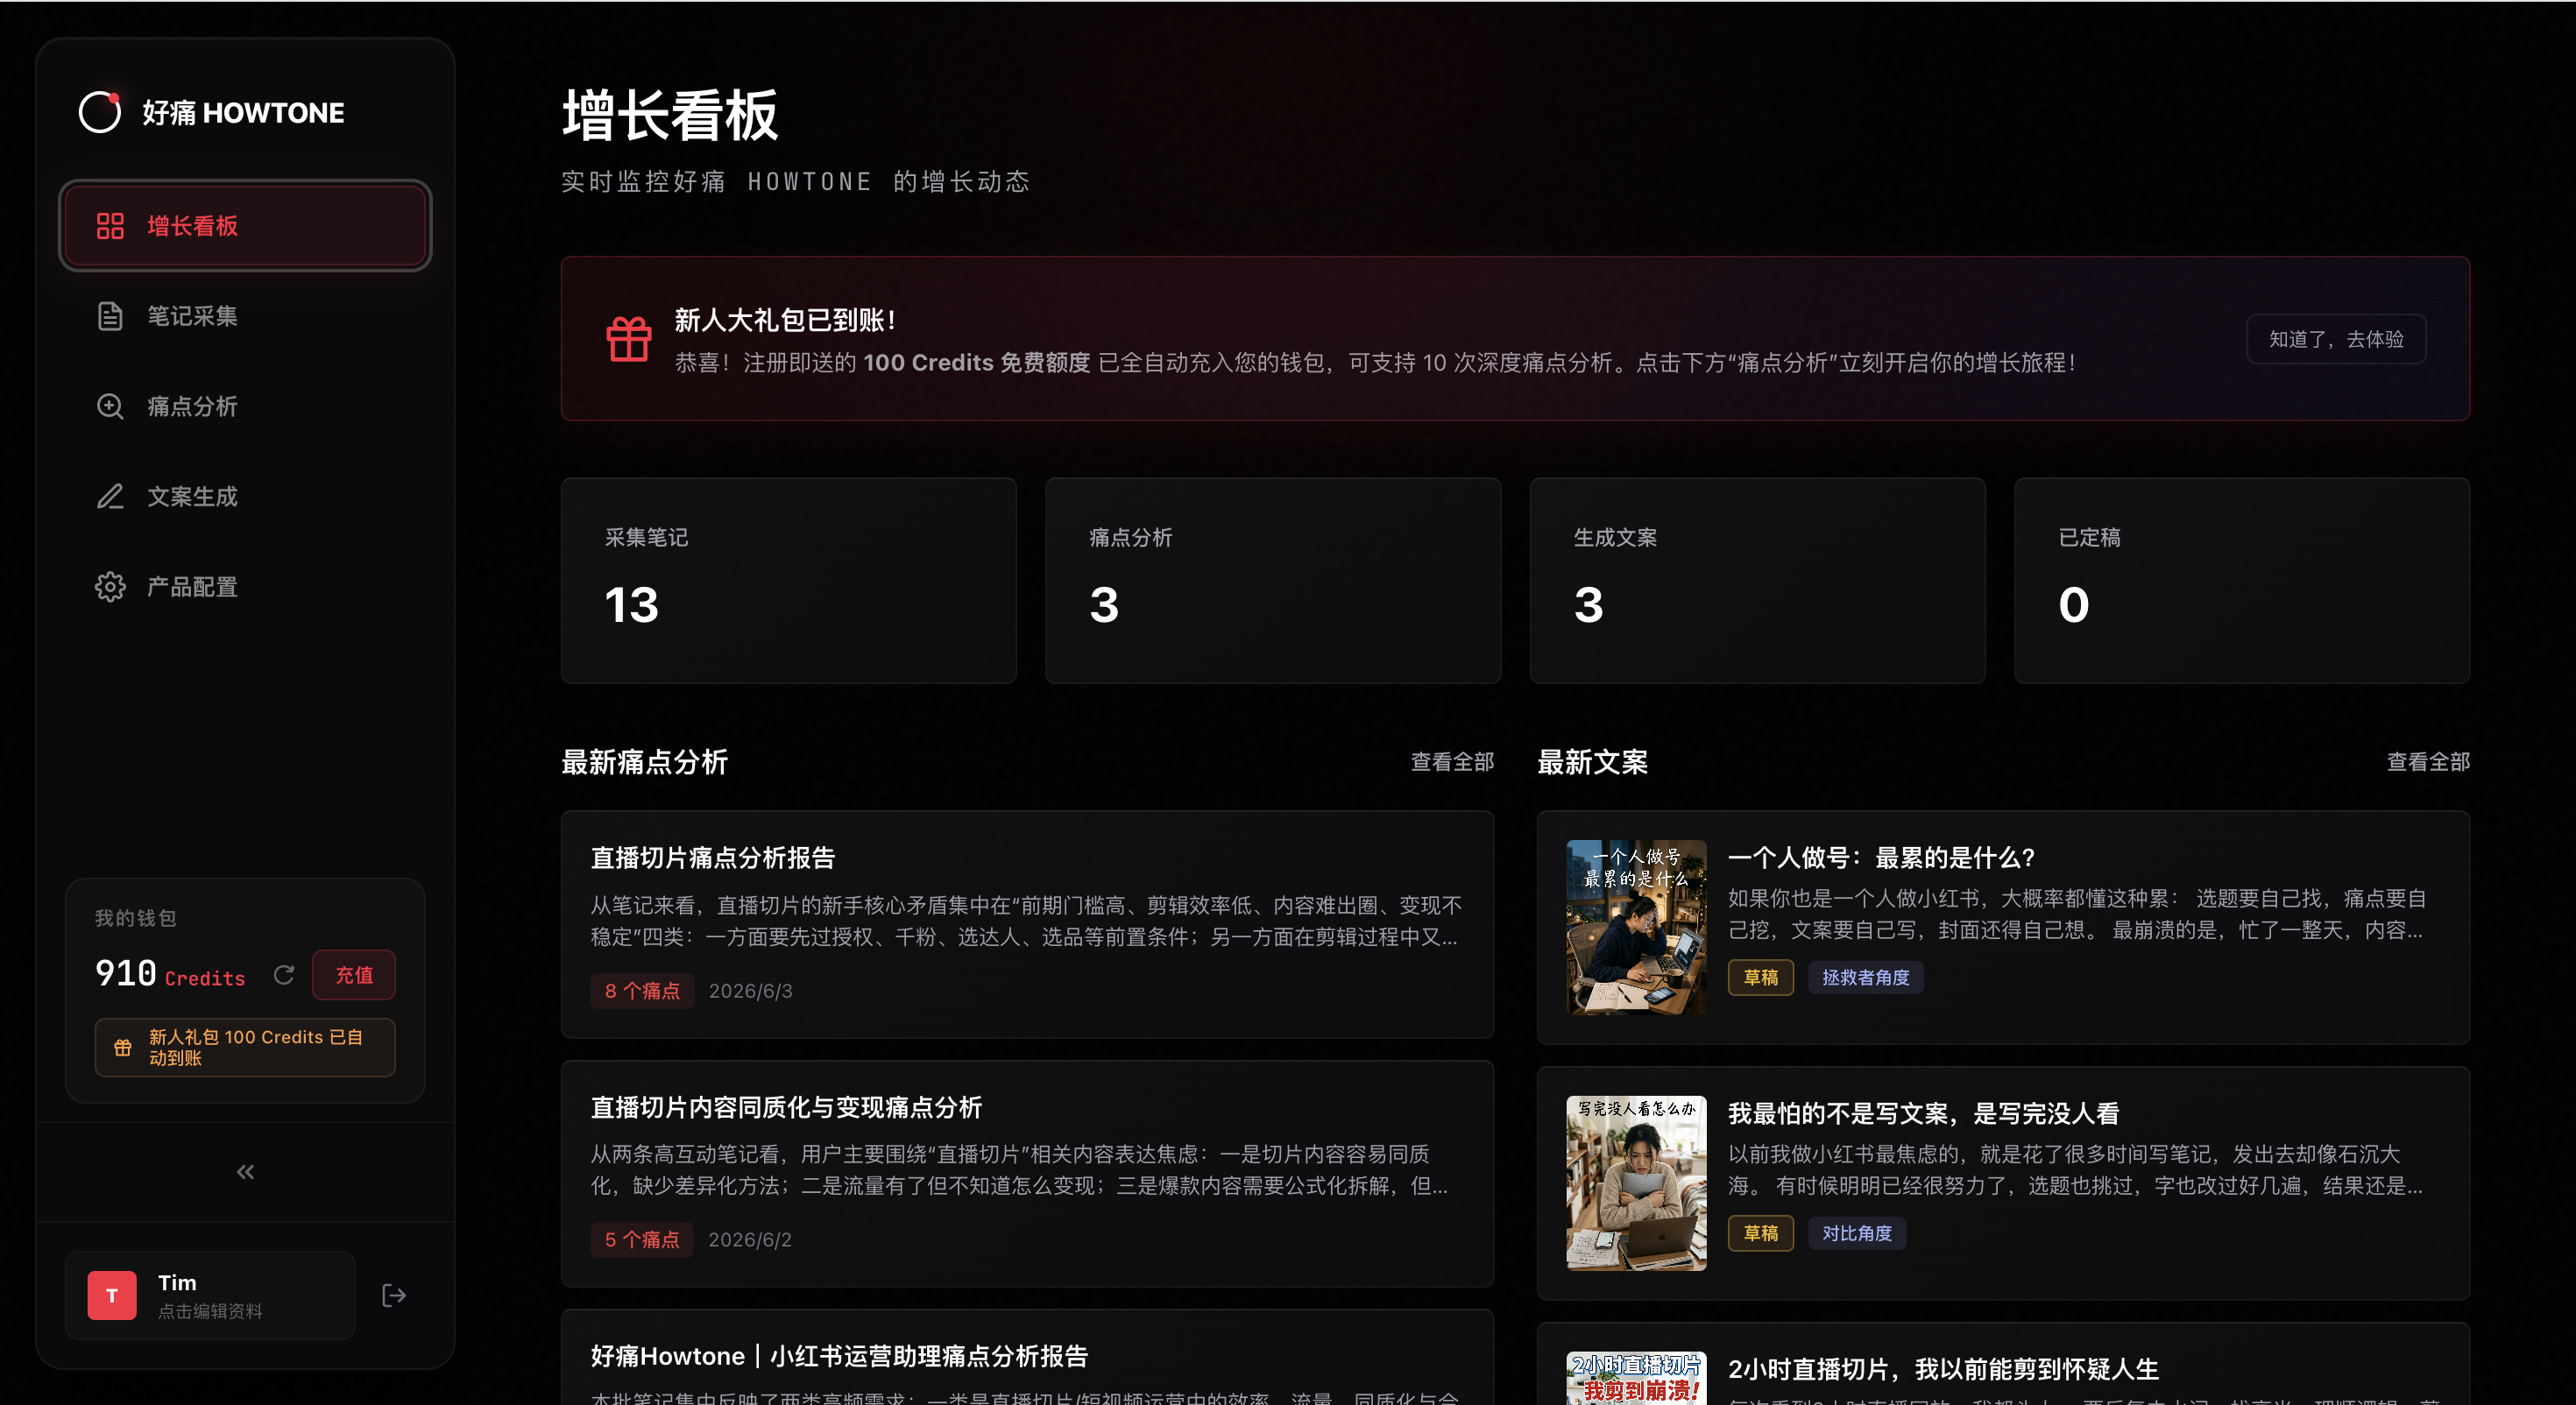Image resolution: width=2576 pixels, height=1405 pixels.
Task: Click the gift icon in welcome banner
Action: click(629, 338)
